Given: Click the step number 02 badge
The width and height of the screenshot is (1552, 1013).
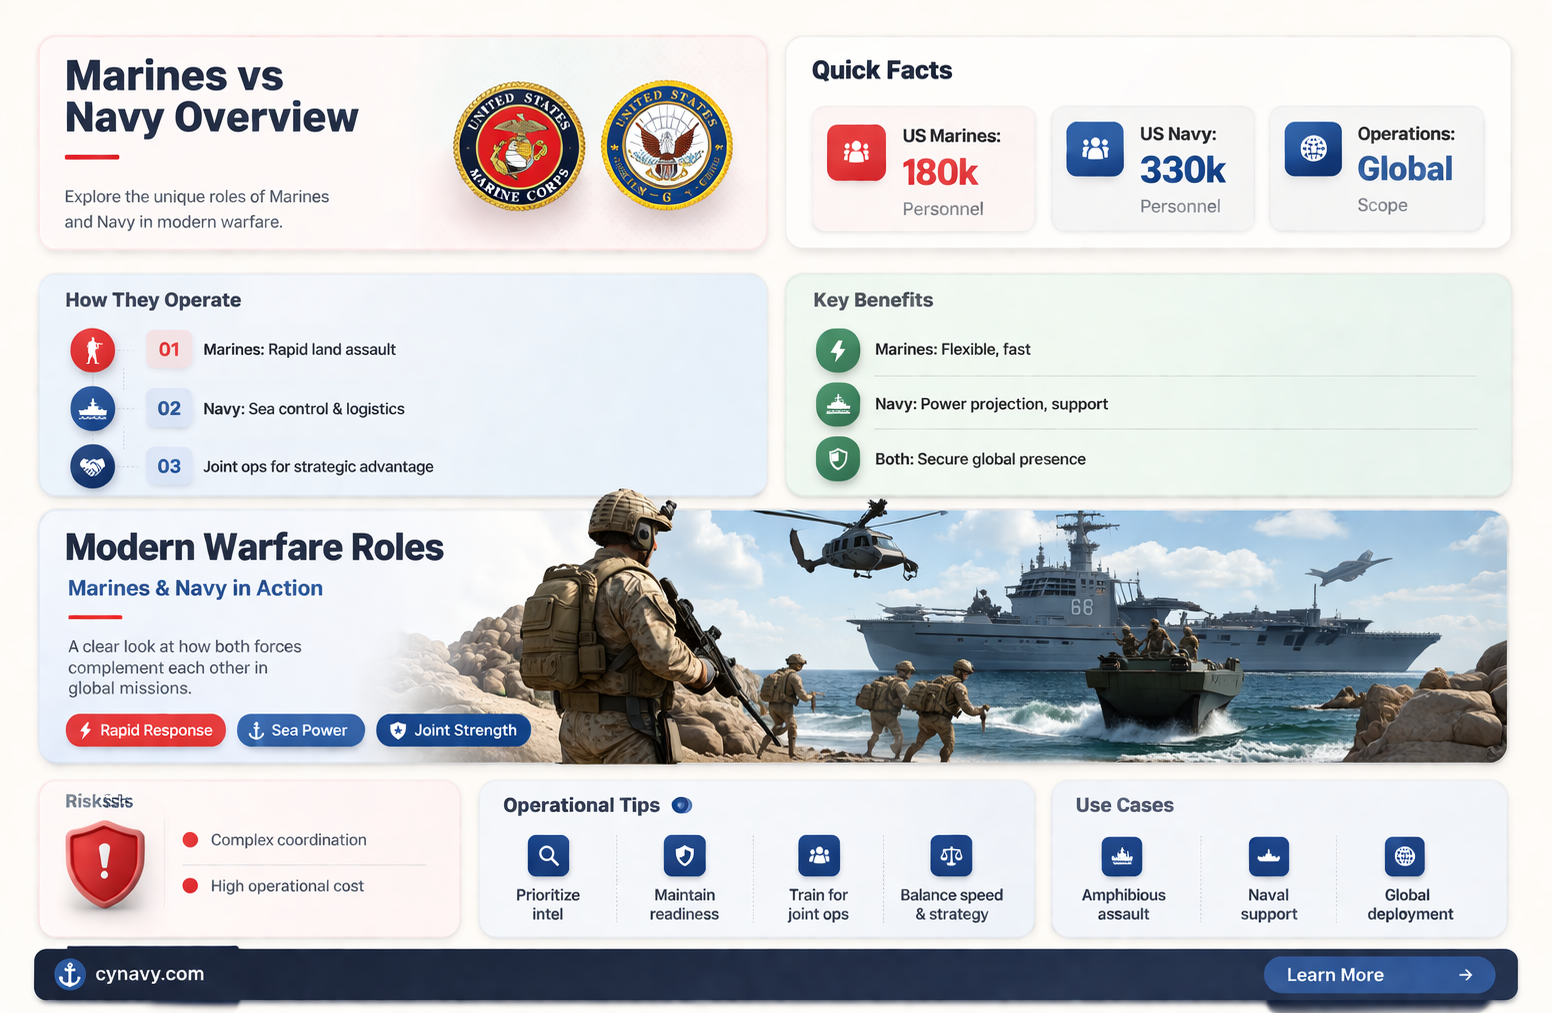Looking at the screenshot, I should 169,409.
